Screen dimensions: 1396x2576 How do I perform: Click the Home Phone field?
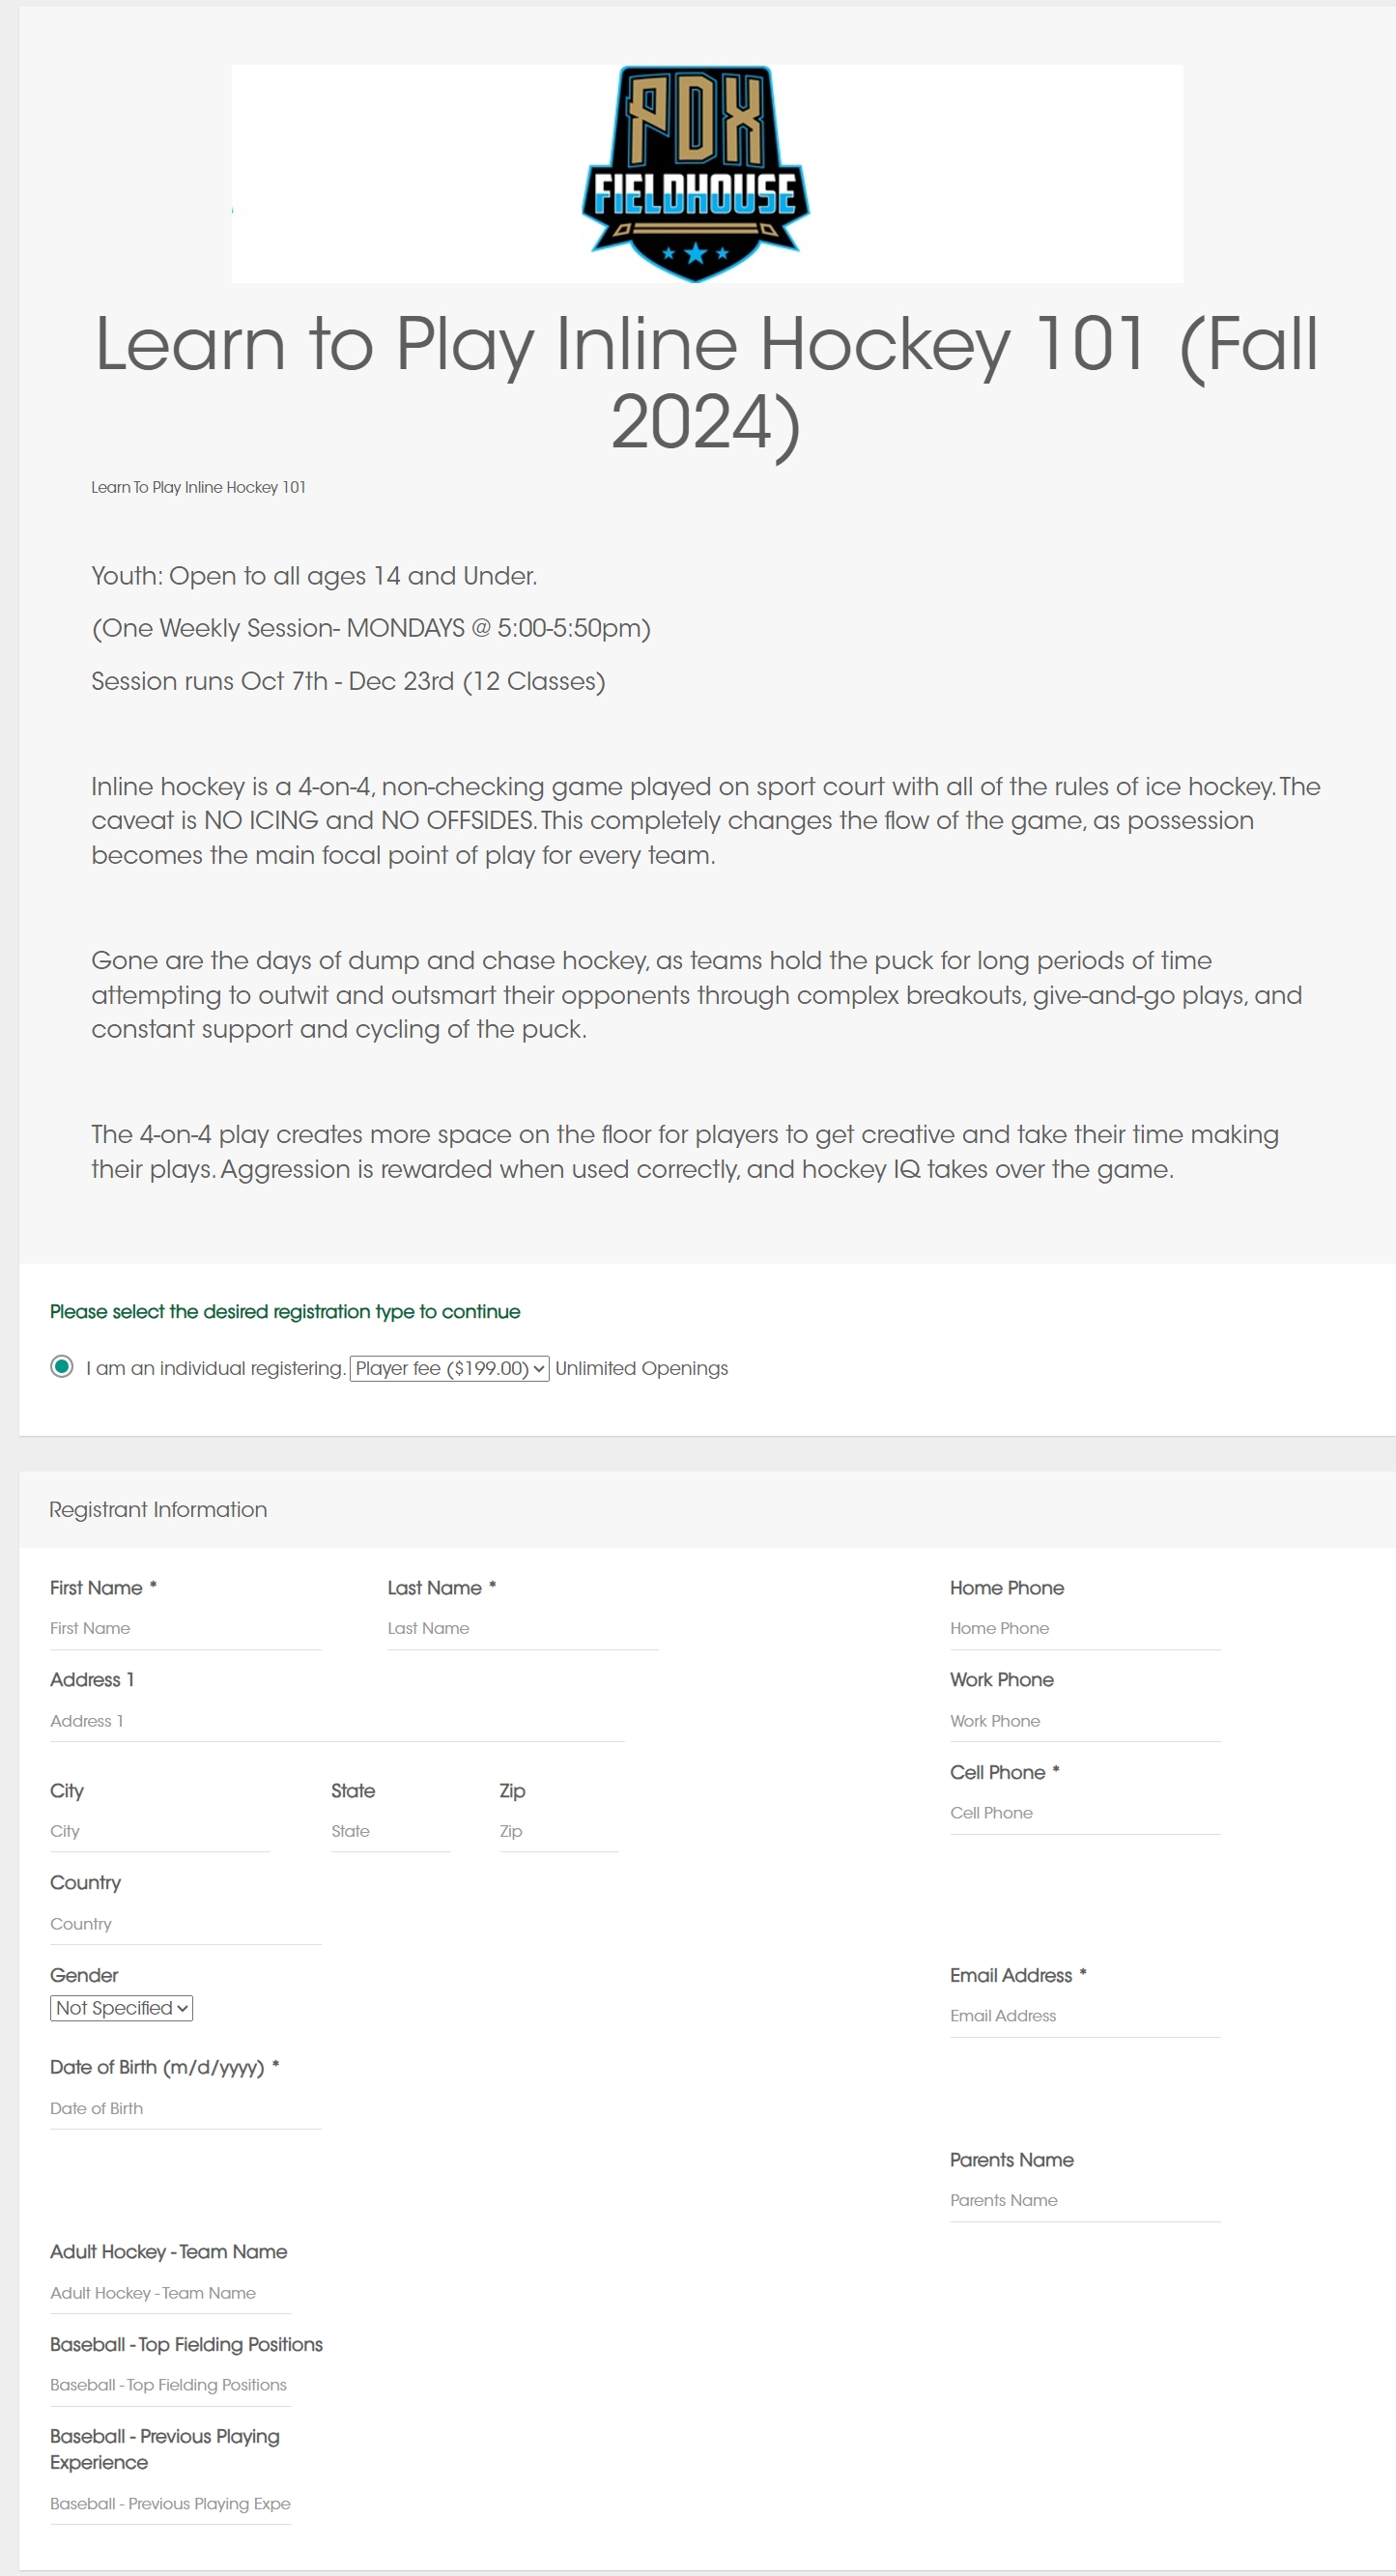coord(1085,1628)
